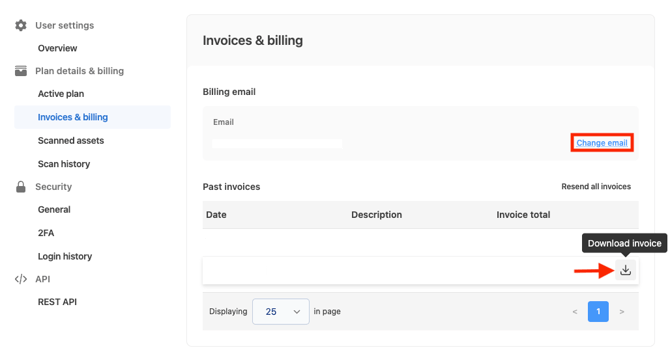The width and height of the screenshot is (670, 361).
Task: Go to the next page arrow
Action: [x=622, y=311]
